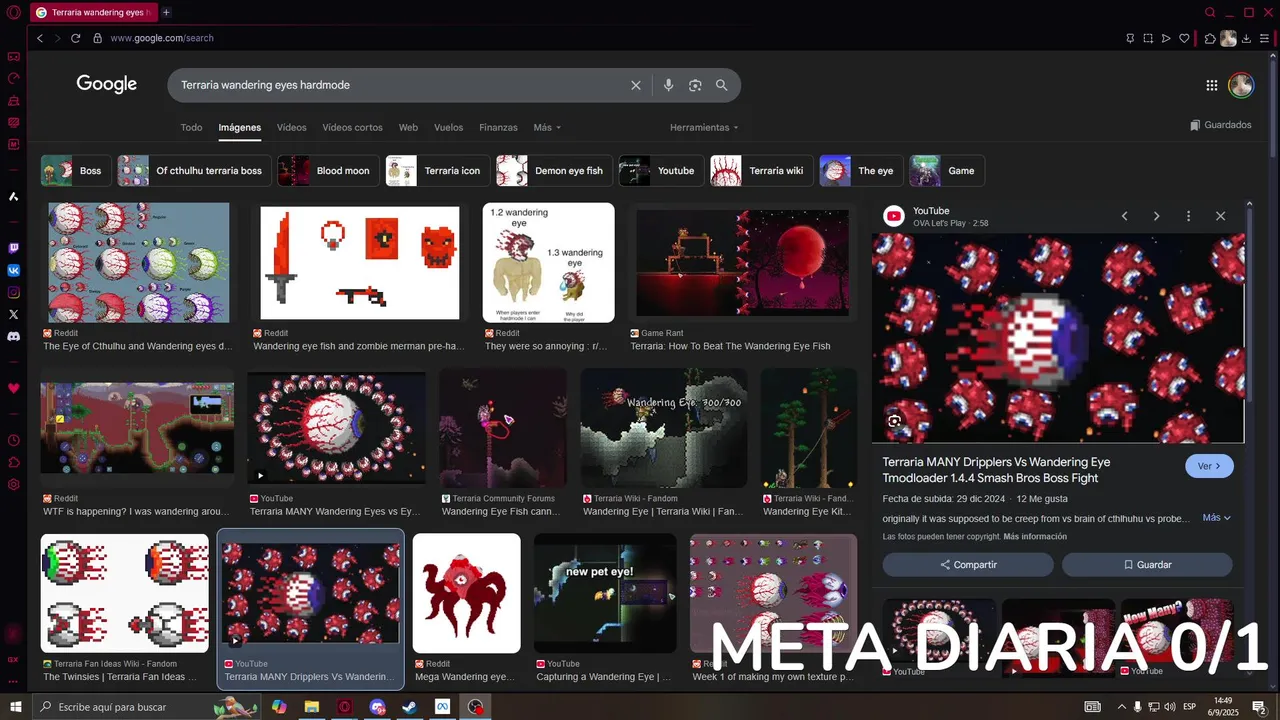This screenshot has width=1280, height=720.
Task: Close the image preview panel
Action: point(1220,216)
